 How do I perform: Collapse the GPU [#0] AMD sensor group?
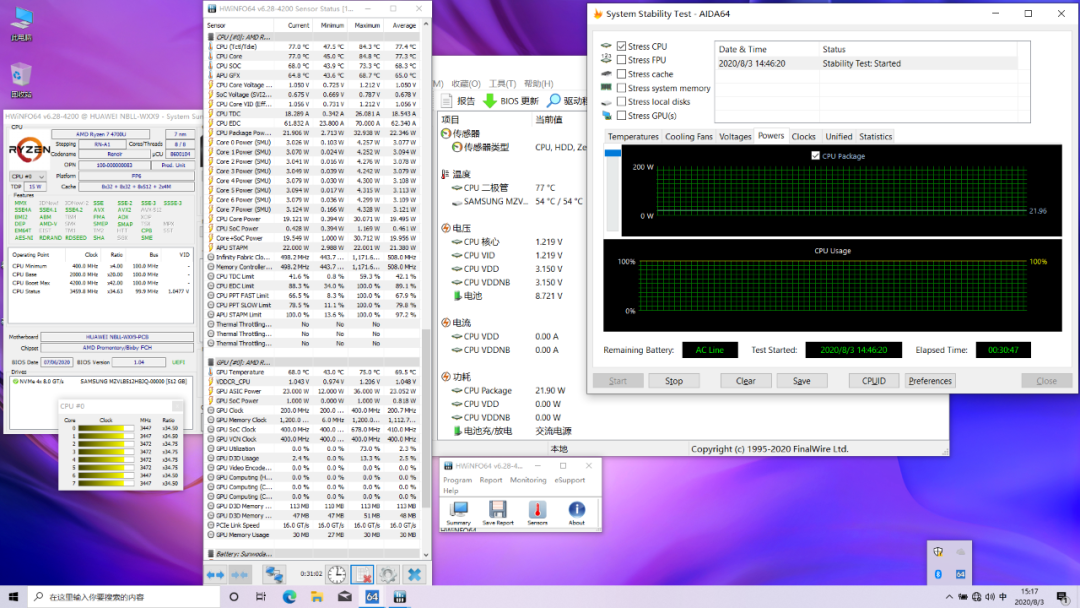coord(242,362)
